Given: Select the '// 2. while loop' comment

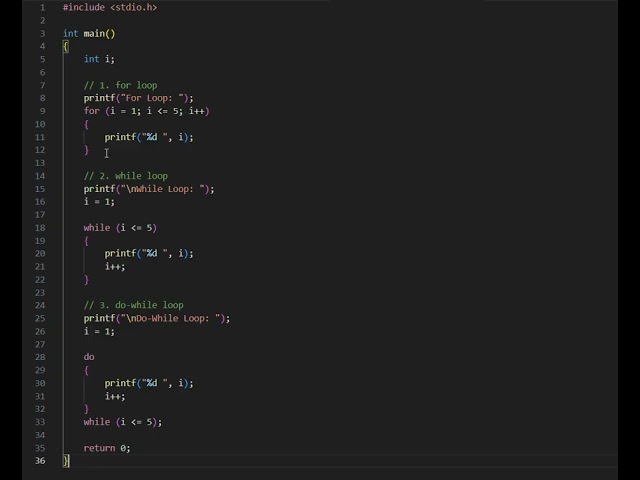Looking at the screenshot, I should (126, 176).
